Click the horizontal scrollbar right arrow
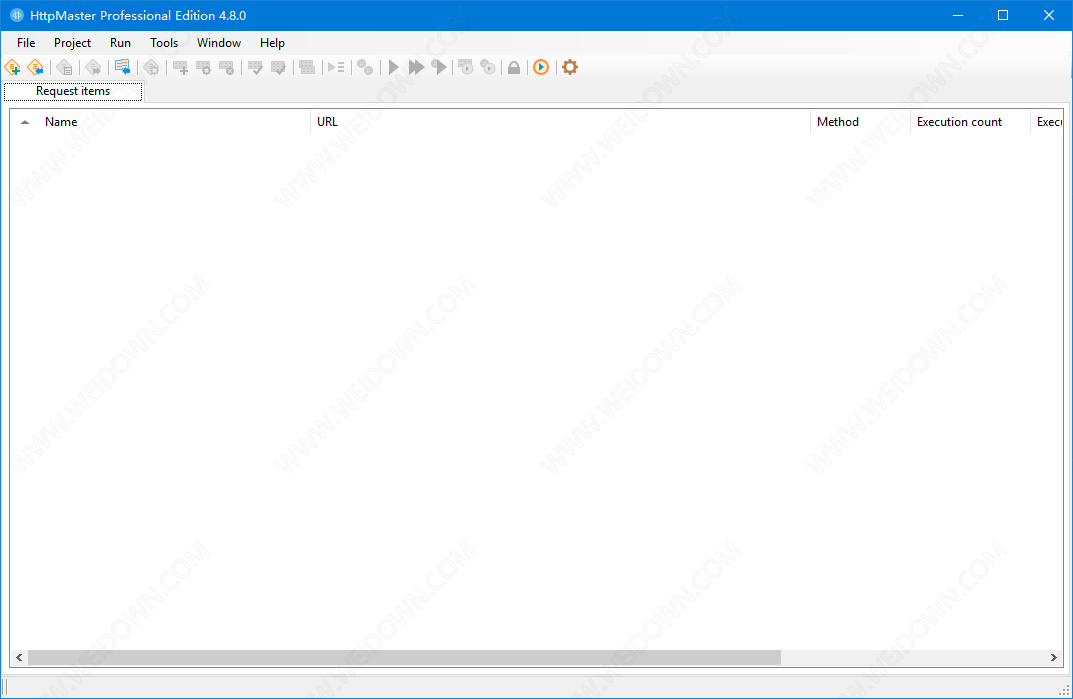 (x=1054, y=657)
